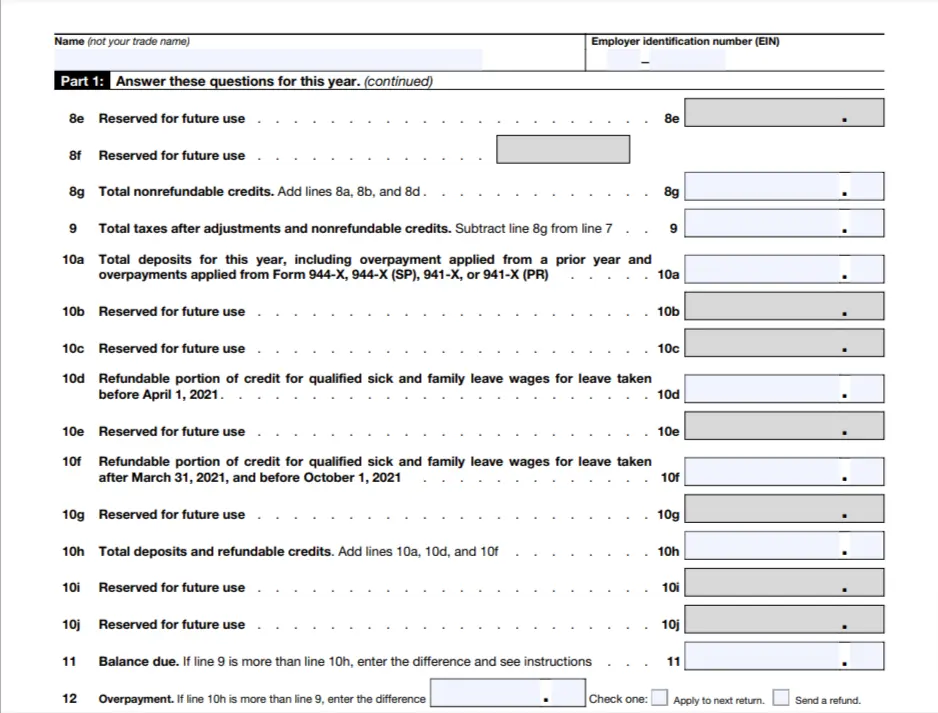Image resolution: width=938 pixels, height=713 pixels.
Task: Check the 'Send a refund' box
Action: tap(781, 697)
